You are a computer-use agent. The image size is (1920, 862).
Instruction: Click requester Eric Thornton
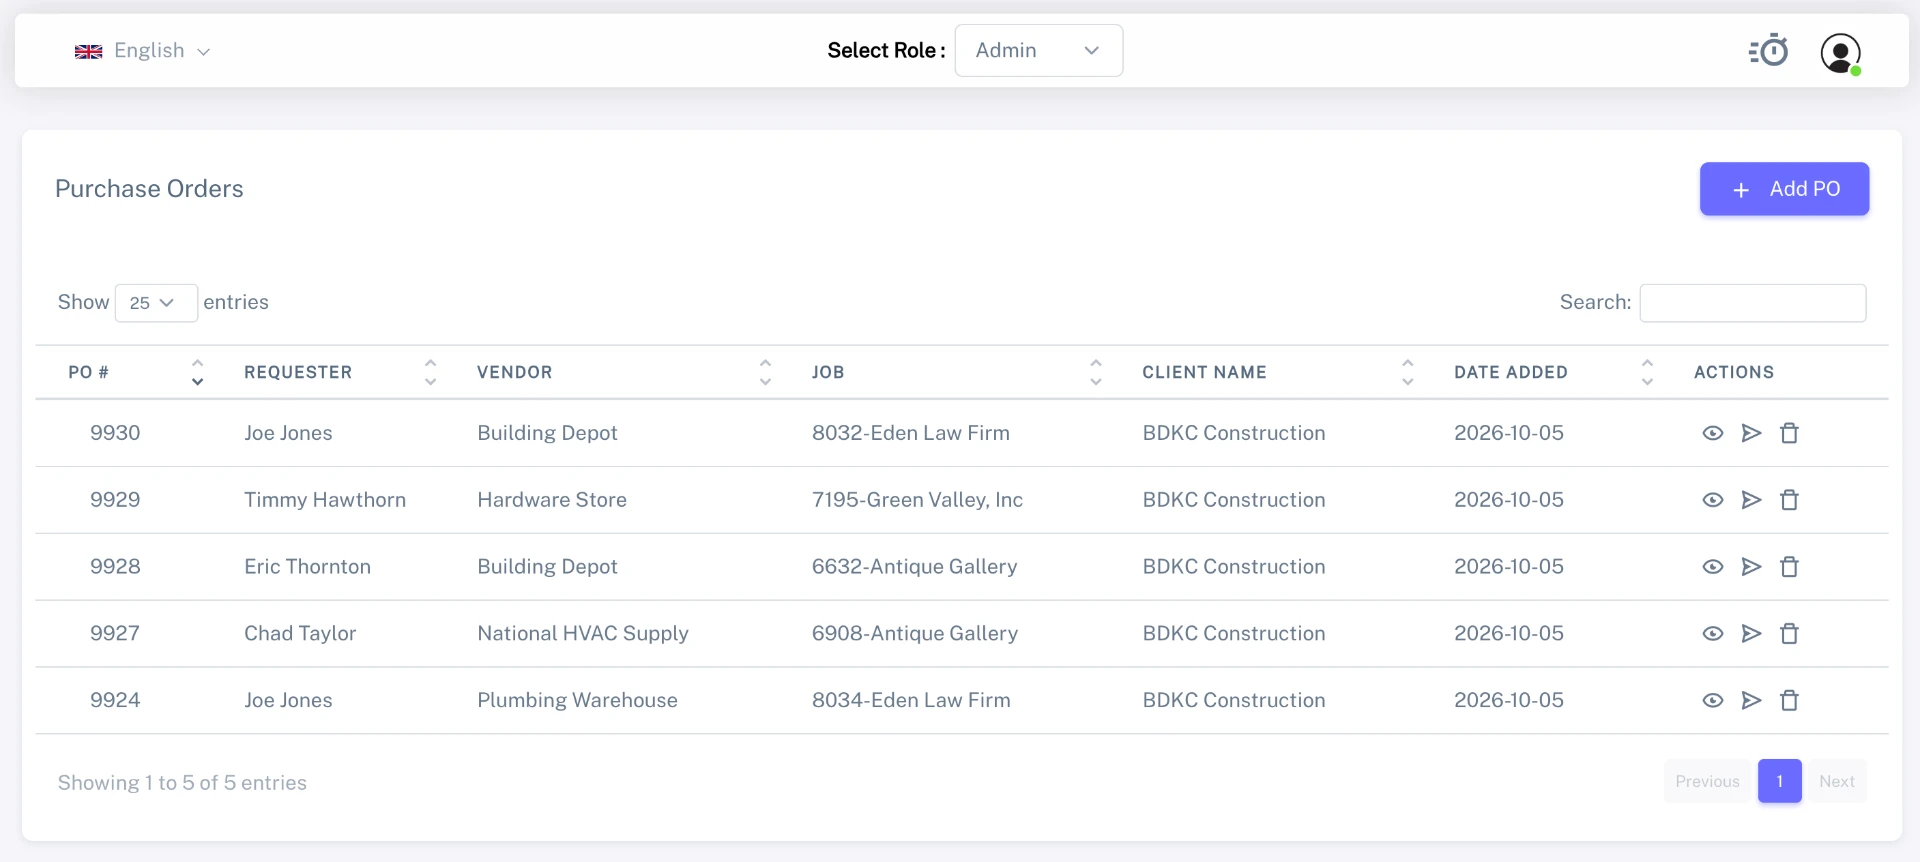tap(307, 567)
